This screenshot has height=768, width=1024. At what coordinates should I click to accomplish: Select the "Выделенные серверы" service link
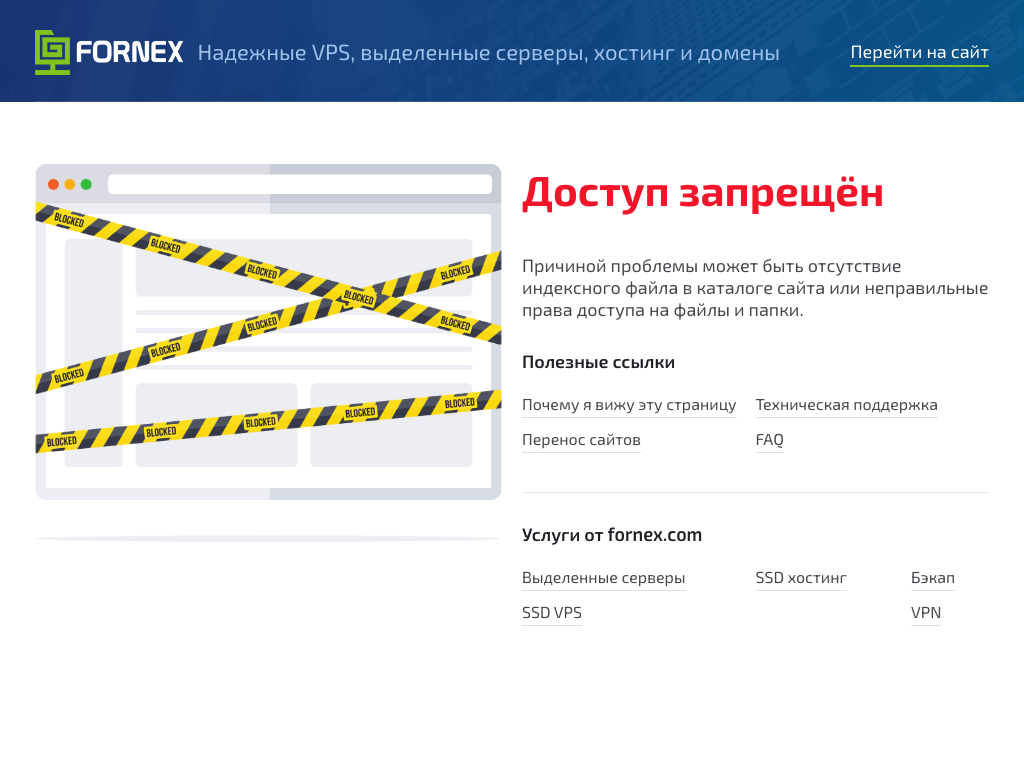pyautogui.click(x=603, y=578)
